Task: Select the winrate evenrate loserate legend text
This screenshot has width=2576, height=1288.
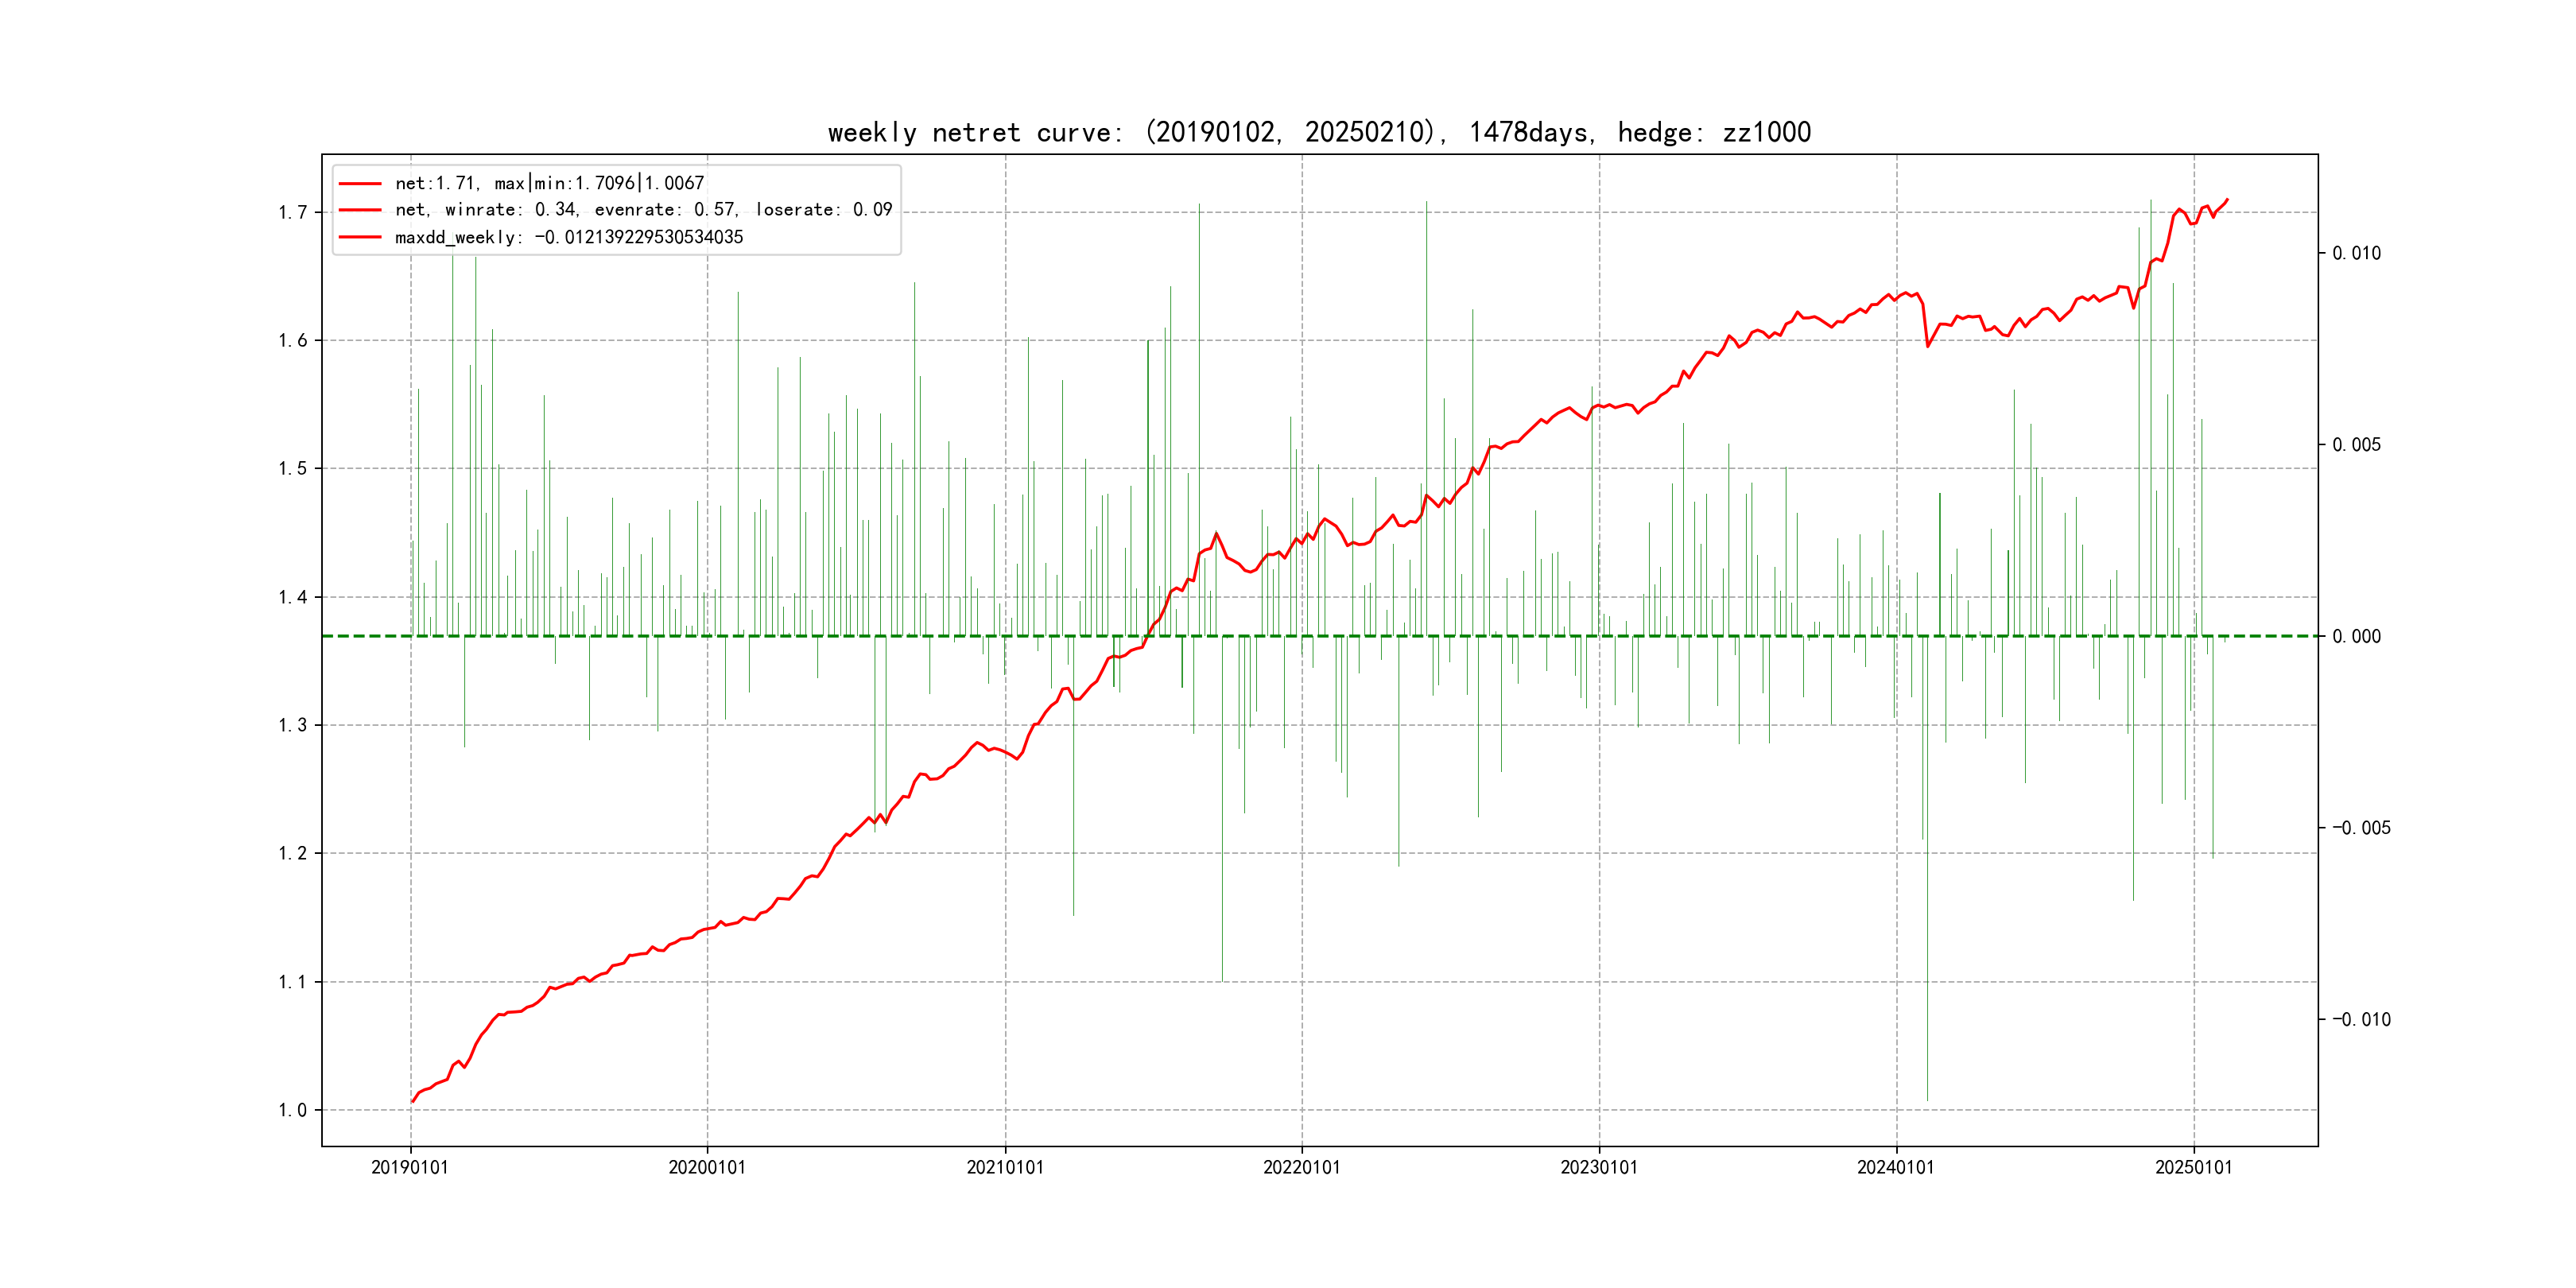Action: pyautogui.click(x=643, y=210)
